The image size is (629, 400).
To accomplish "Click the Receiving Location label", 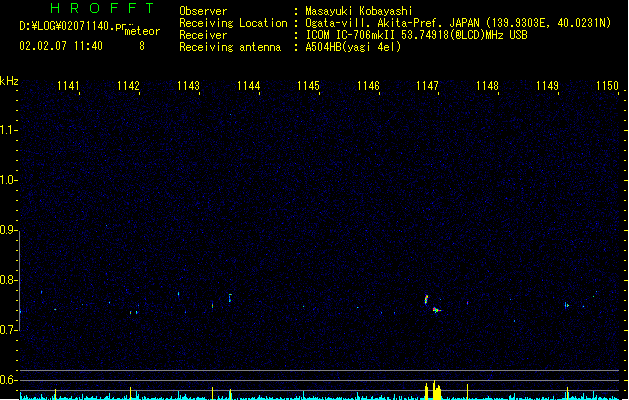I will click(233, 23).
